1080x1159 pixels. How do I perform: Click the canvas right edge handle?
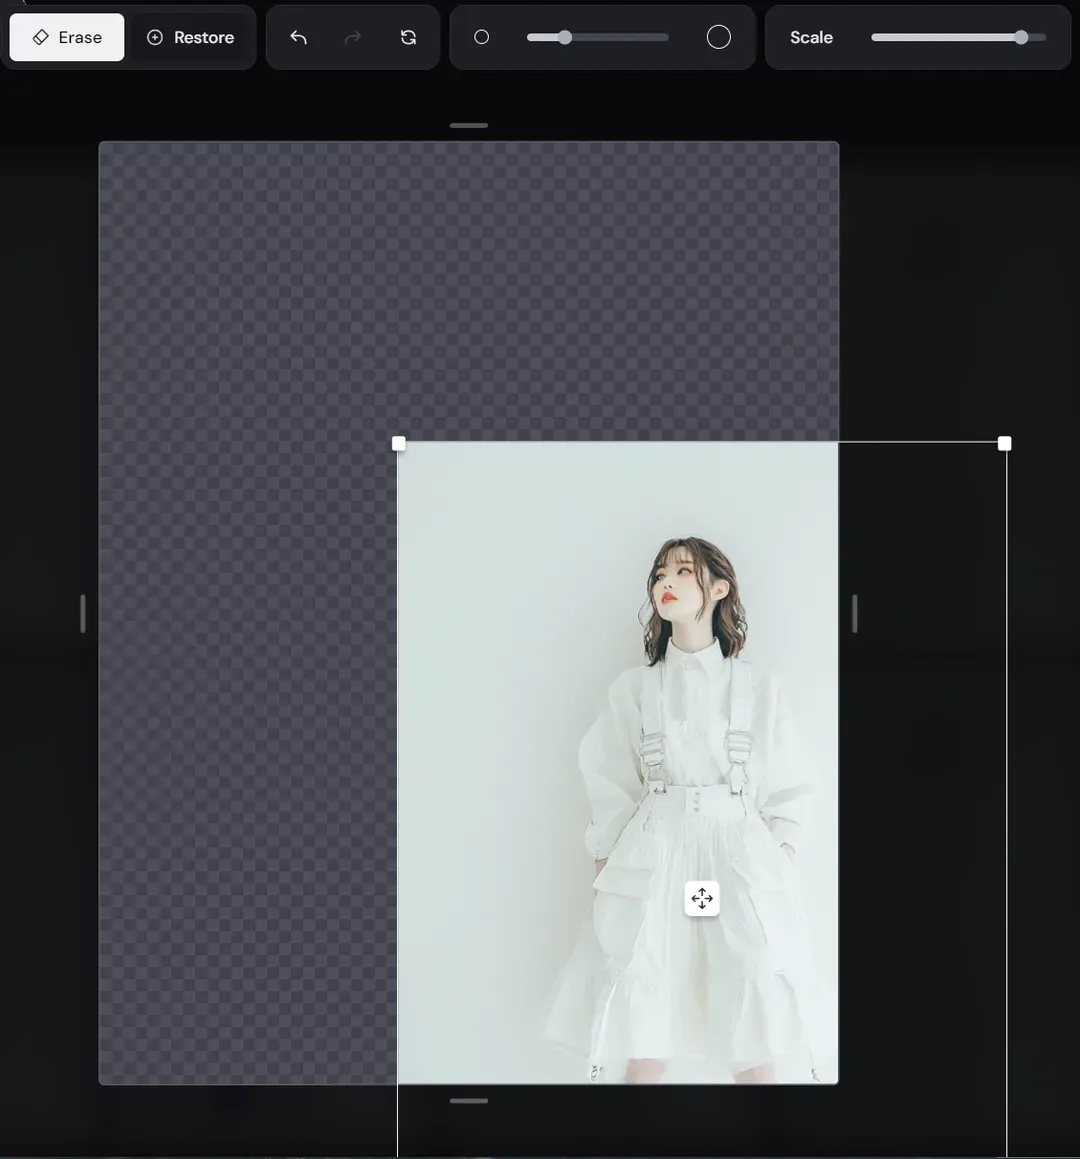(855, 614)
